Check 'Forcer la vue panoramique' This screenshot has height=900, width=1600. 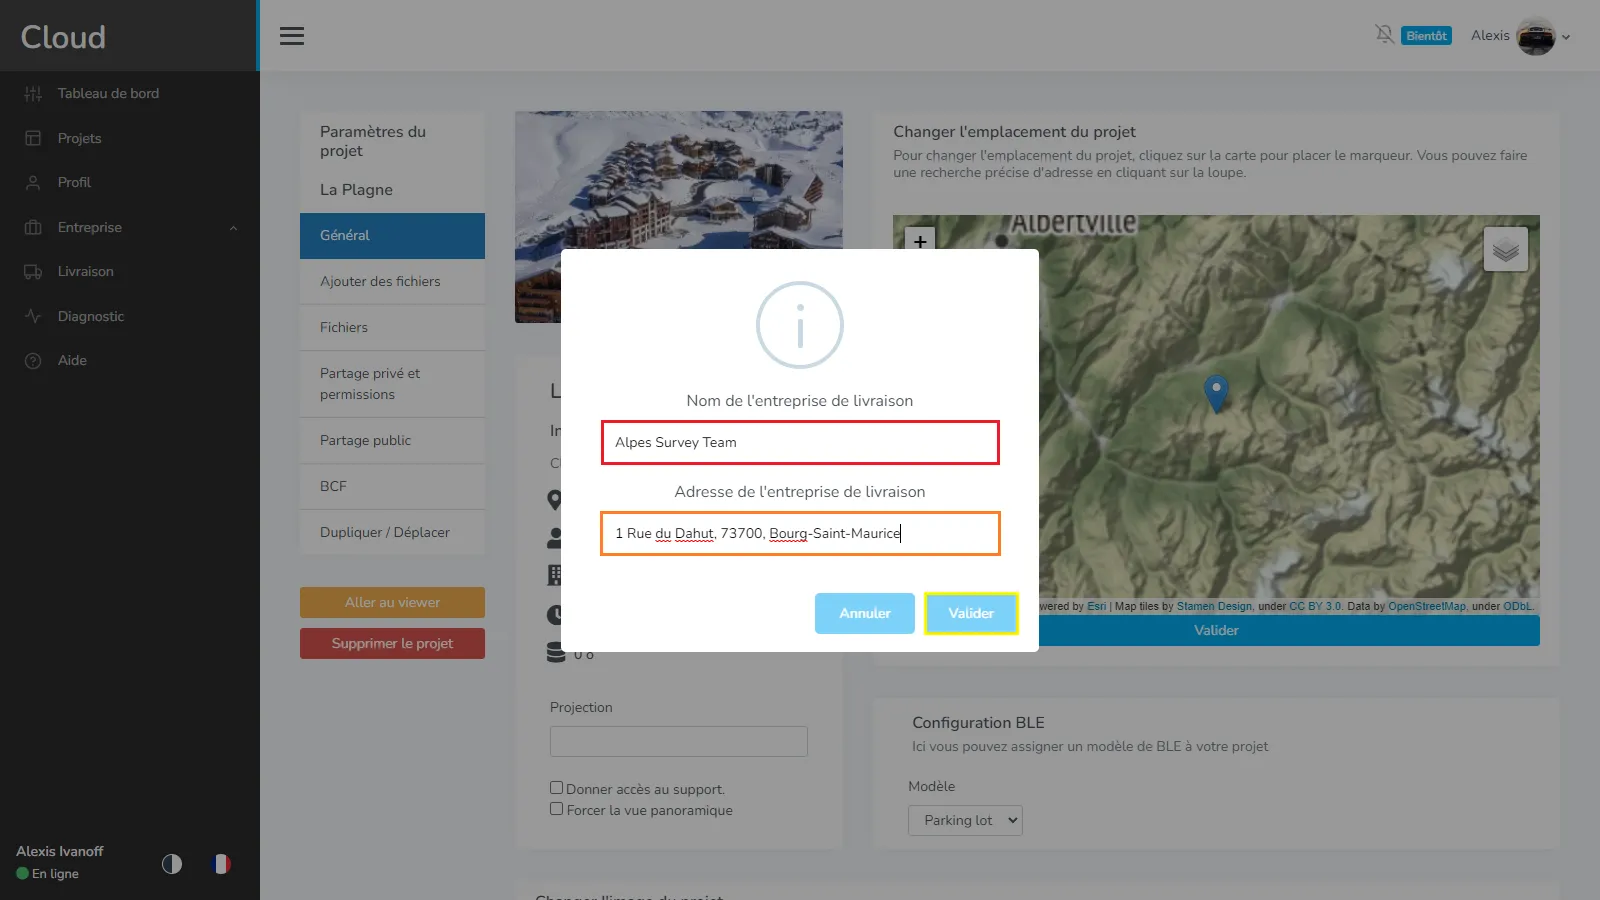[x=557, y=809]
